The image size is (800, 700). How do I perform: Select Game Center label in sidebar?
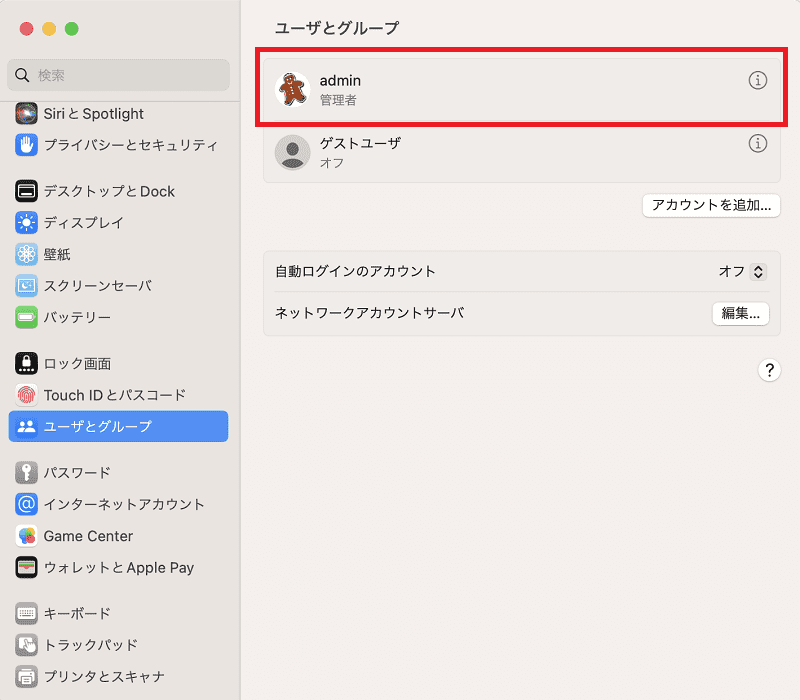pyautogui.click(x=88, y=536)
